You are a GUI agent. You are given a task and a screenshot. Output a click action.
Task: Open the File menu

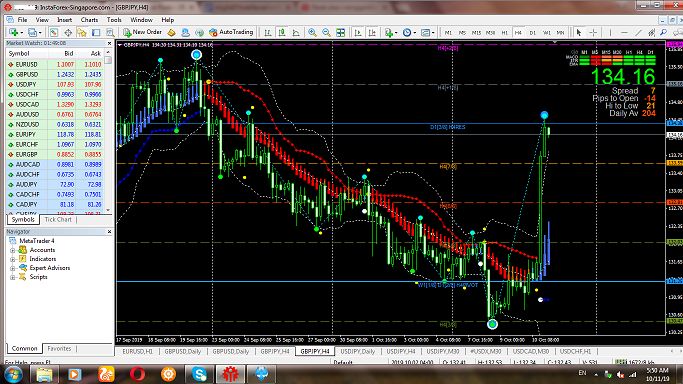tap(22, 20)
